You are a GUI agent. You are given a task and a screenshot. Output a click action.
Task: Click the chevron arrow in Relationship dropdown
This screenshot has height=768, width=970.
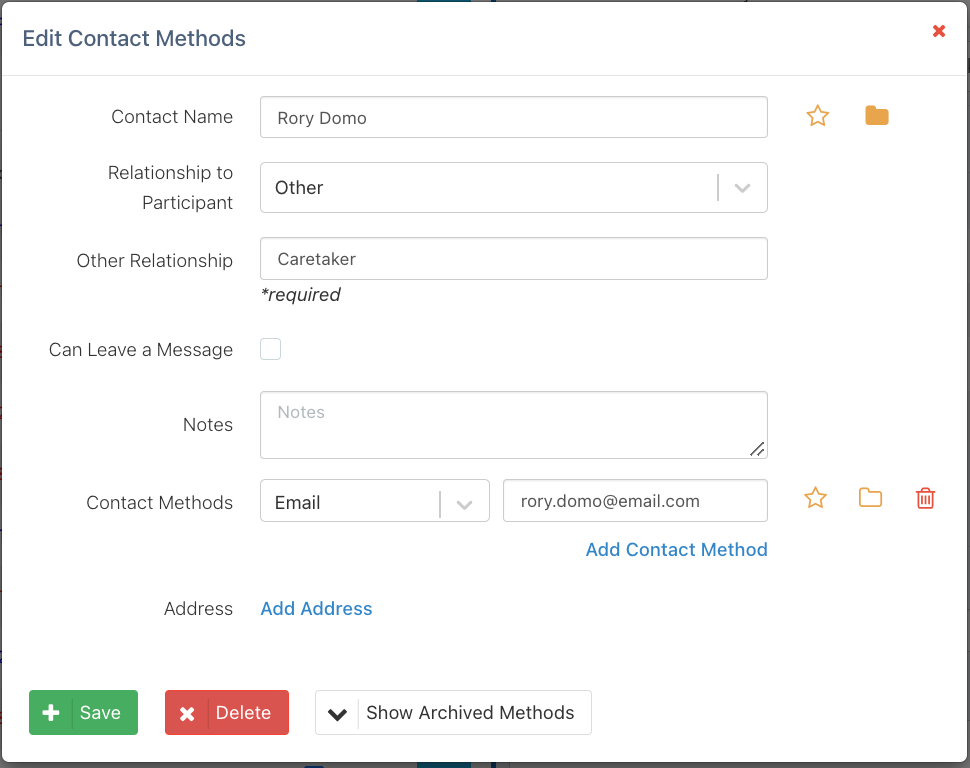pyautogui.click(x=742, y=188)
